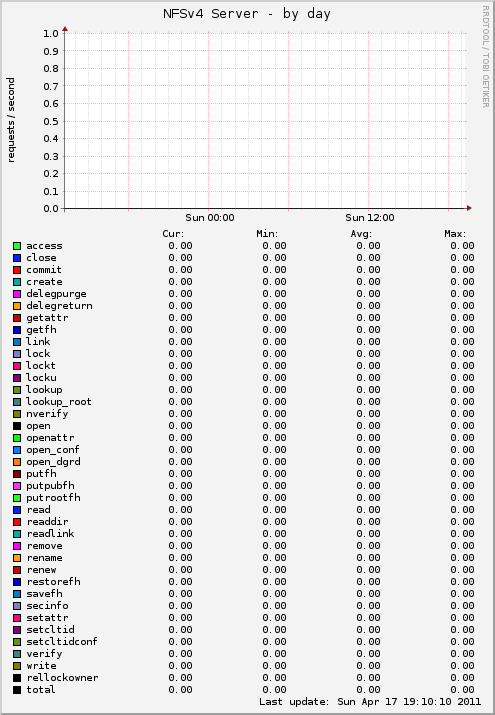
Task: Click the savefh legend swatch
Action: tap(17, 594)
